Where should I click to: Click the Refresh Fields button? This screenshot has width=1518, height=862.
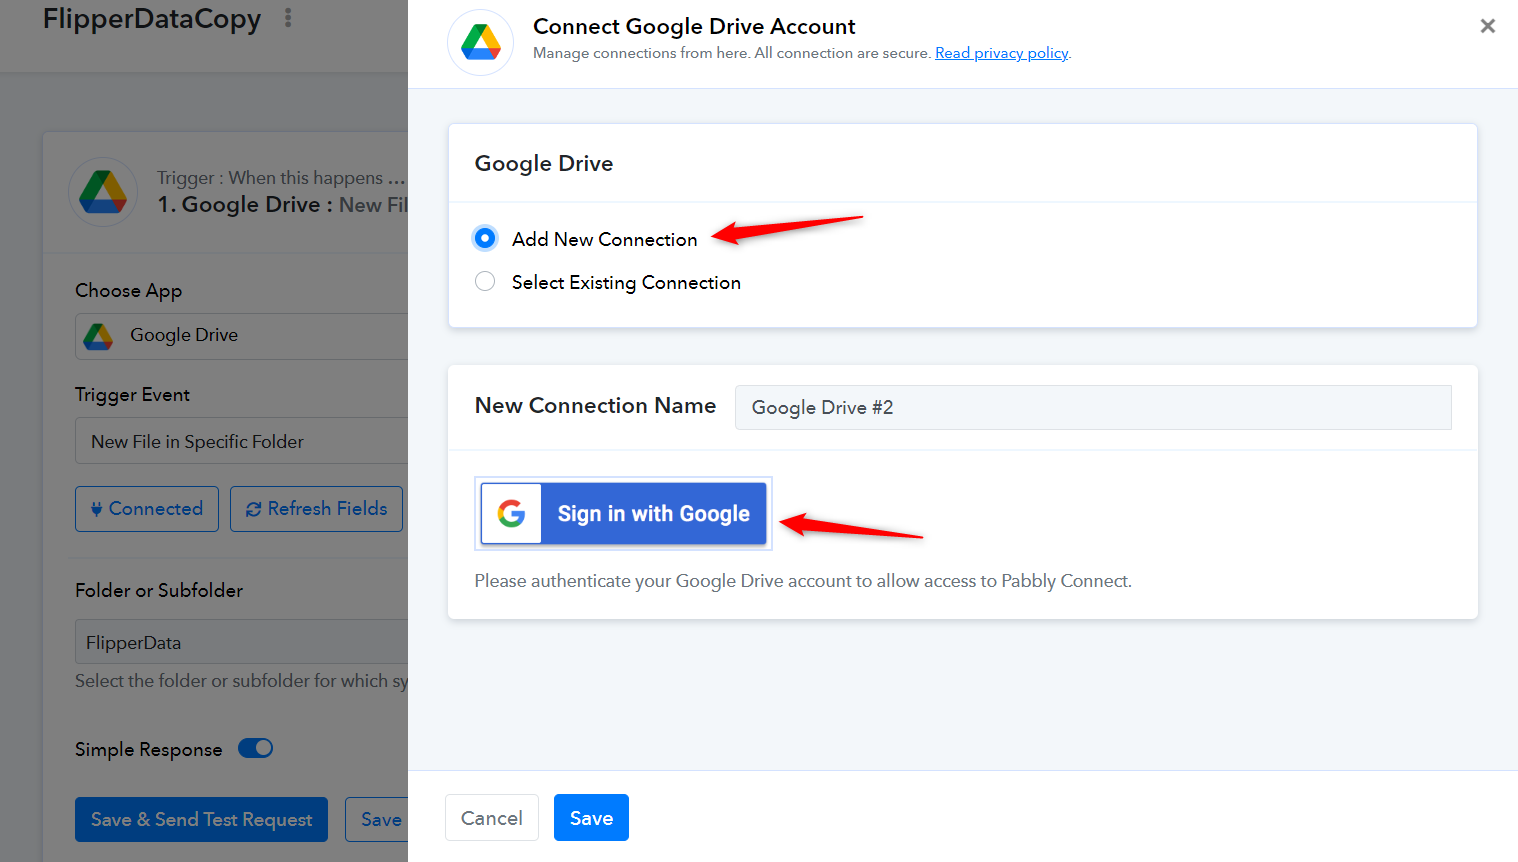pyautogui.click(x=316, y=509)
